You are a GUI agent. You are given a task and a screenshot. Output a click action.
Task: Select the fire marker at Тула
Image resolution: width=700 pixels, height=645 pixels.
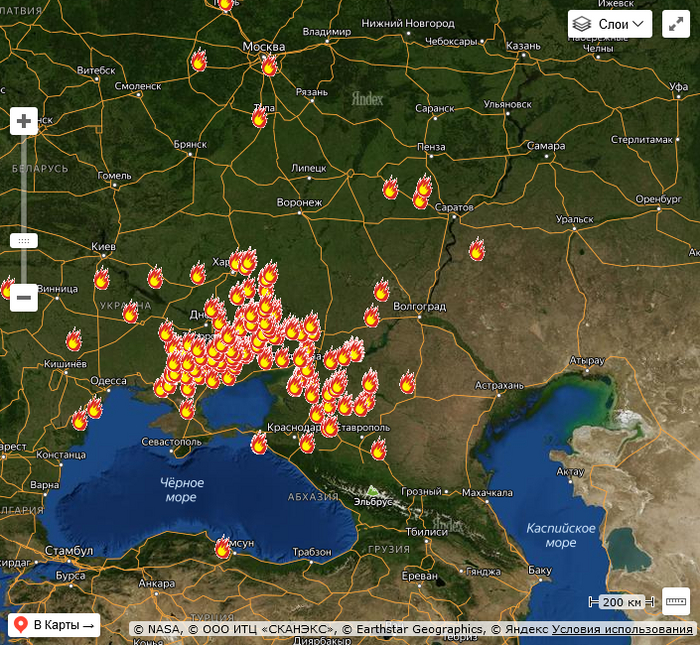[x=260, y=117]
